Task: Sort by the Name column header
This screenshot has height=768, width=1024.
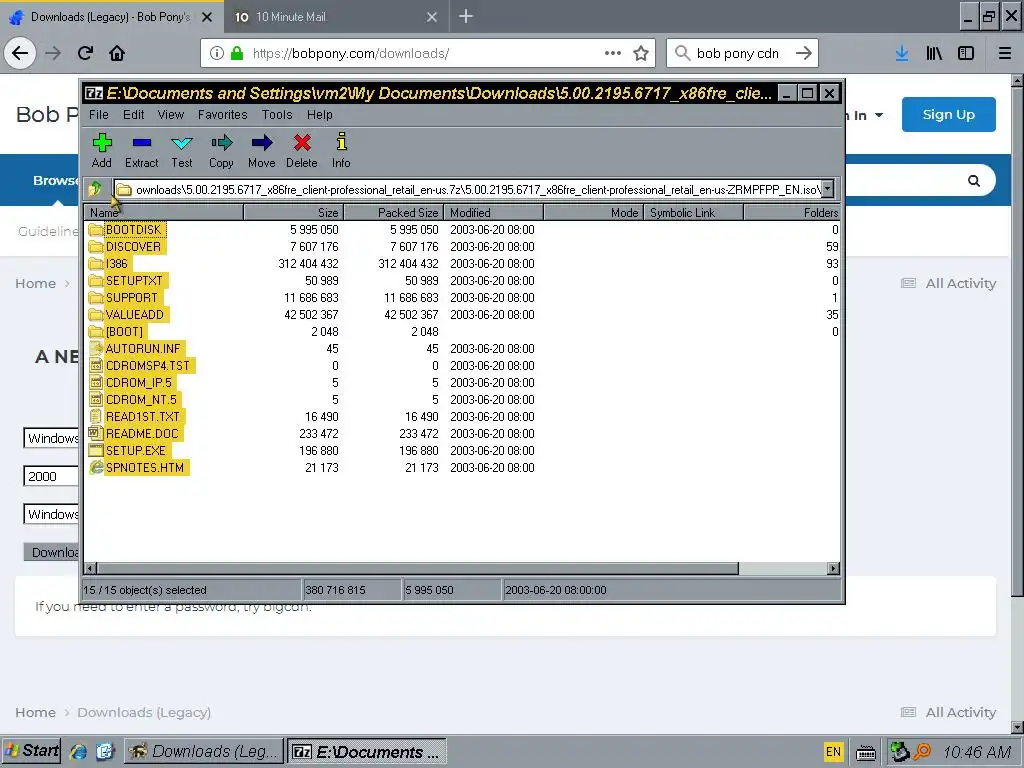Action: [163, 213]
